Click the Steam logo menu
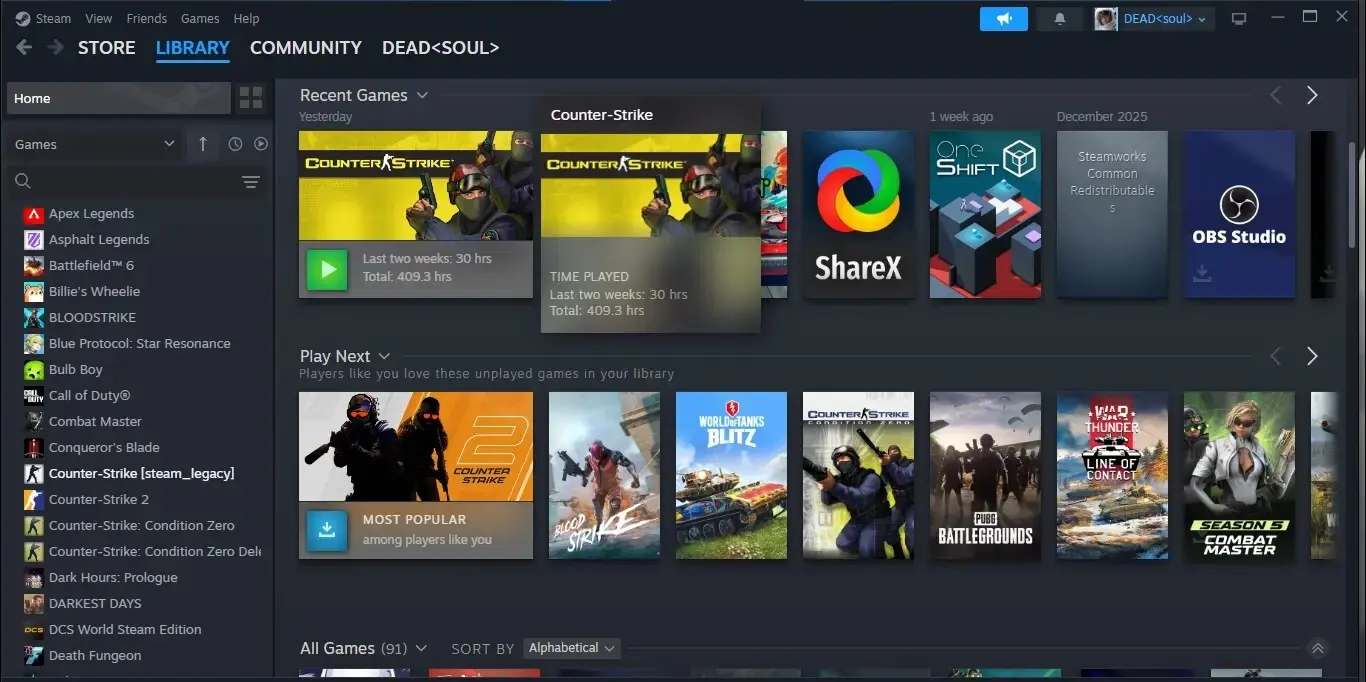 pos(43,18)
